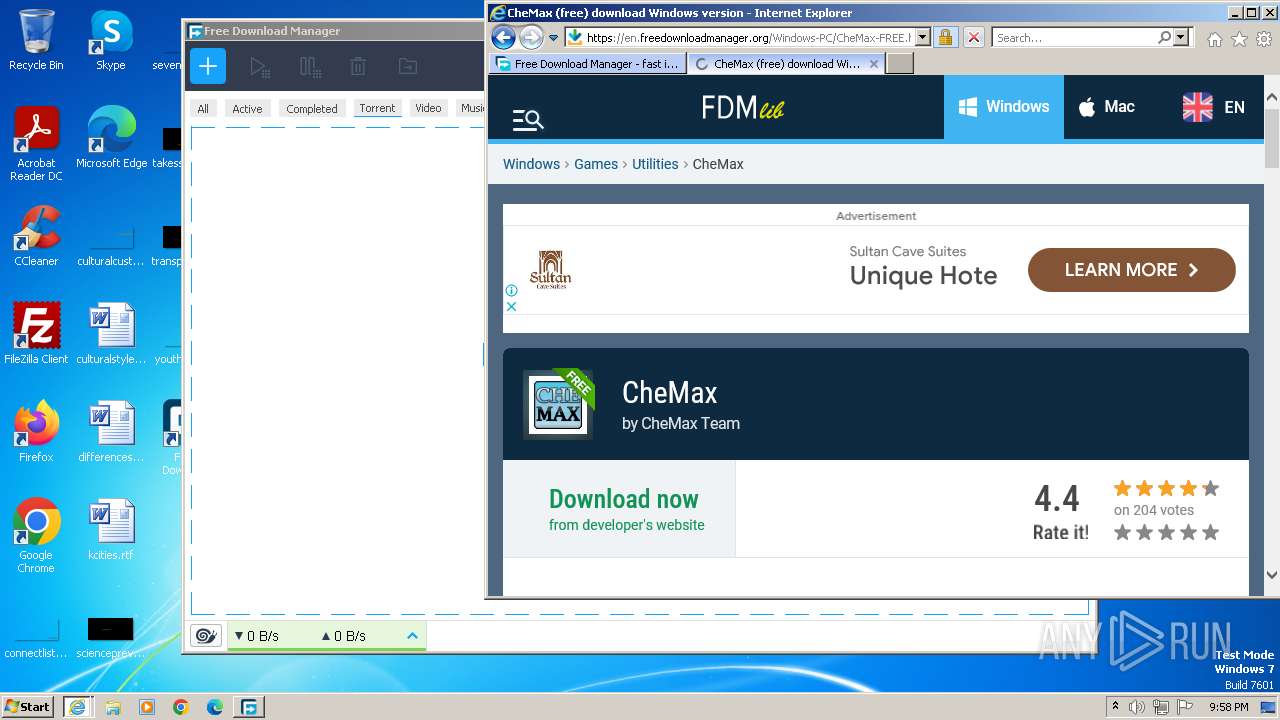Rate CheMax five stars under Rate it
The width and height of the screenshot is (1280, 720).
1211,533
